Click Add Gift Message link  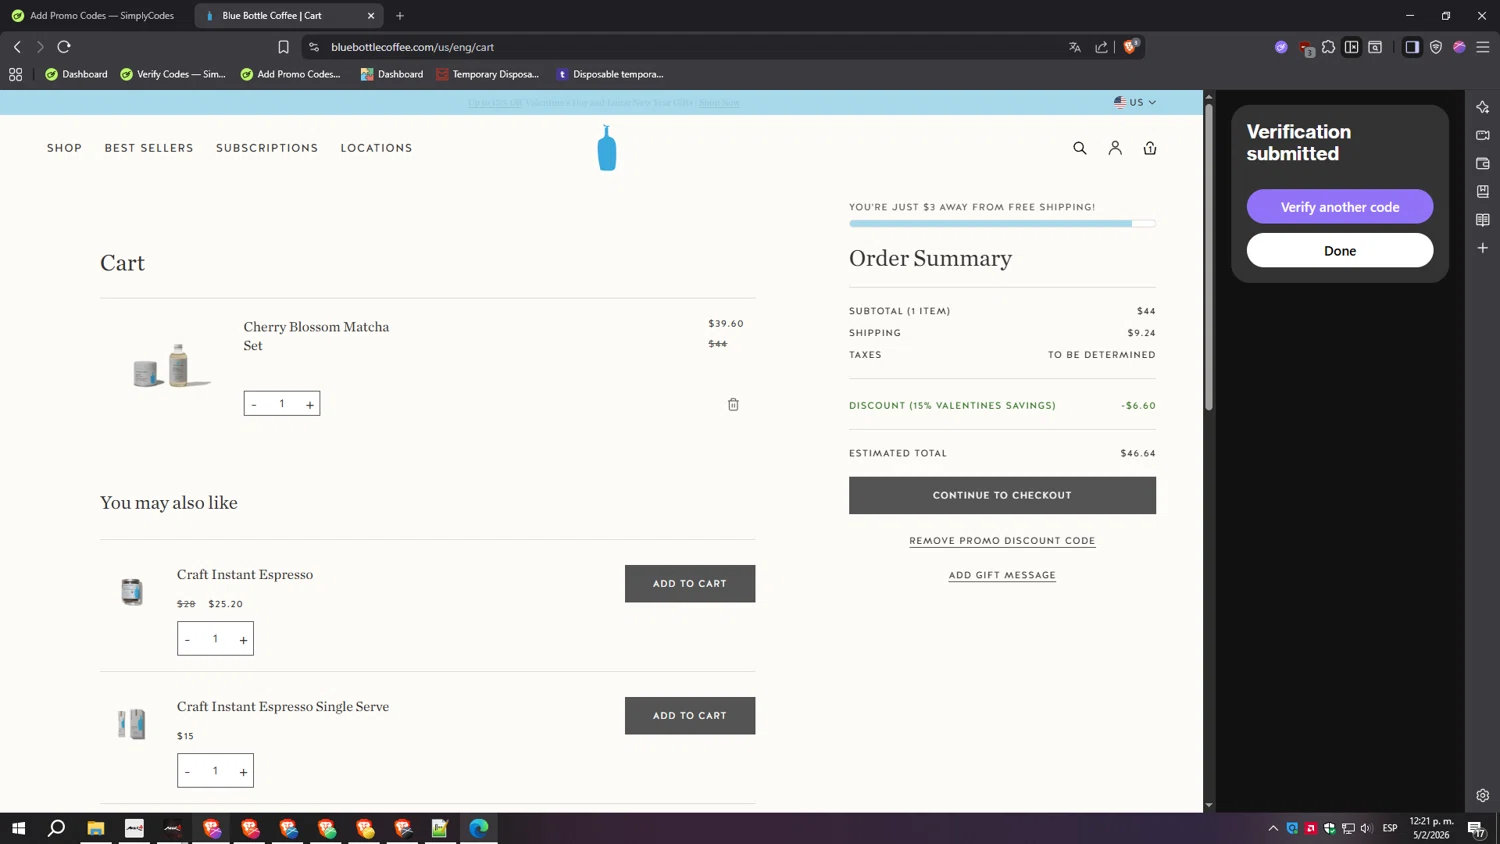pyautogui.click(x=1002, y=575)
